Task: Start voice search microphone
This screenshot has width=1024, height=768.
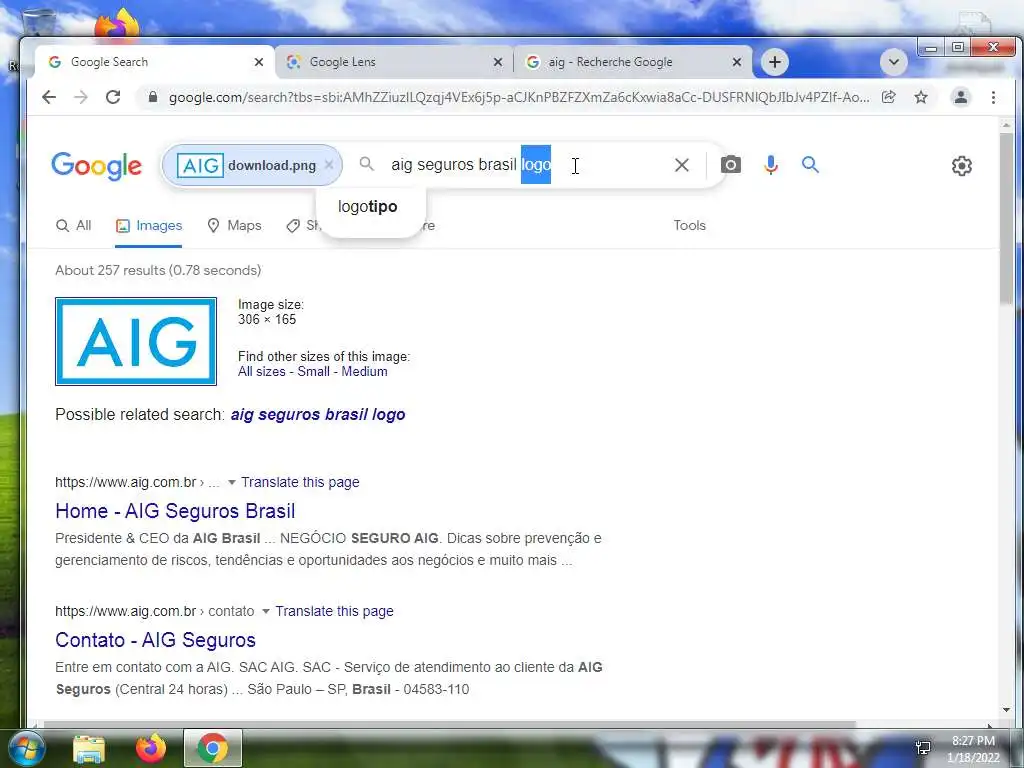Action: point(771,165)
